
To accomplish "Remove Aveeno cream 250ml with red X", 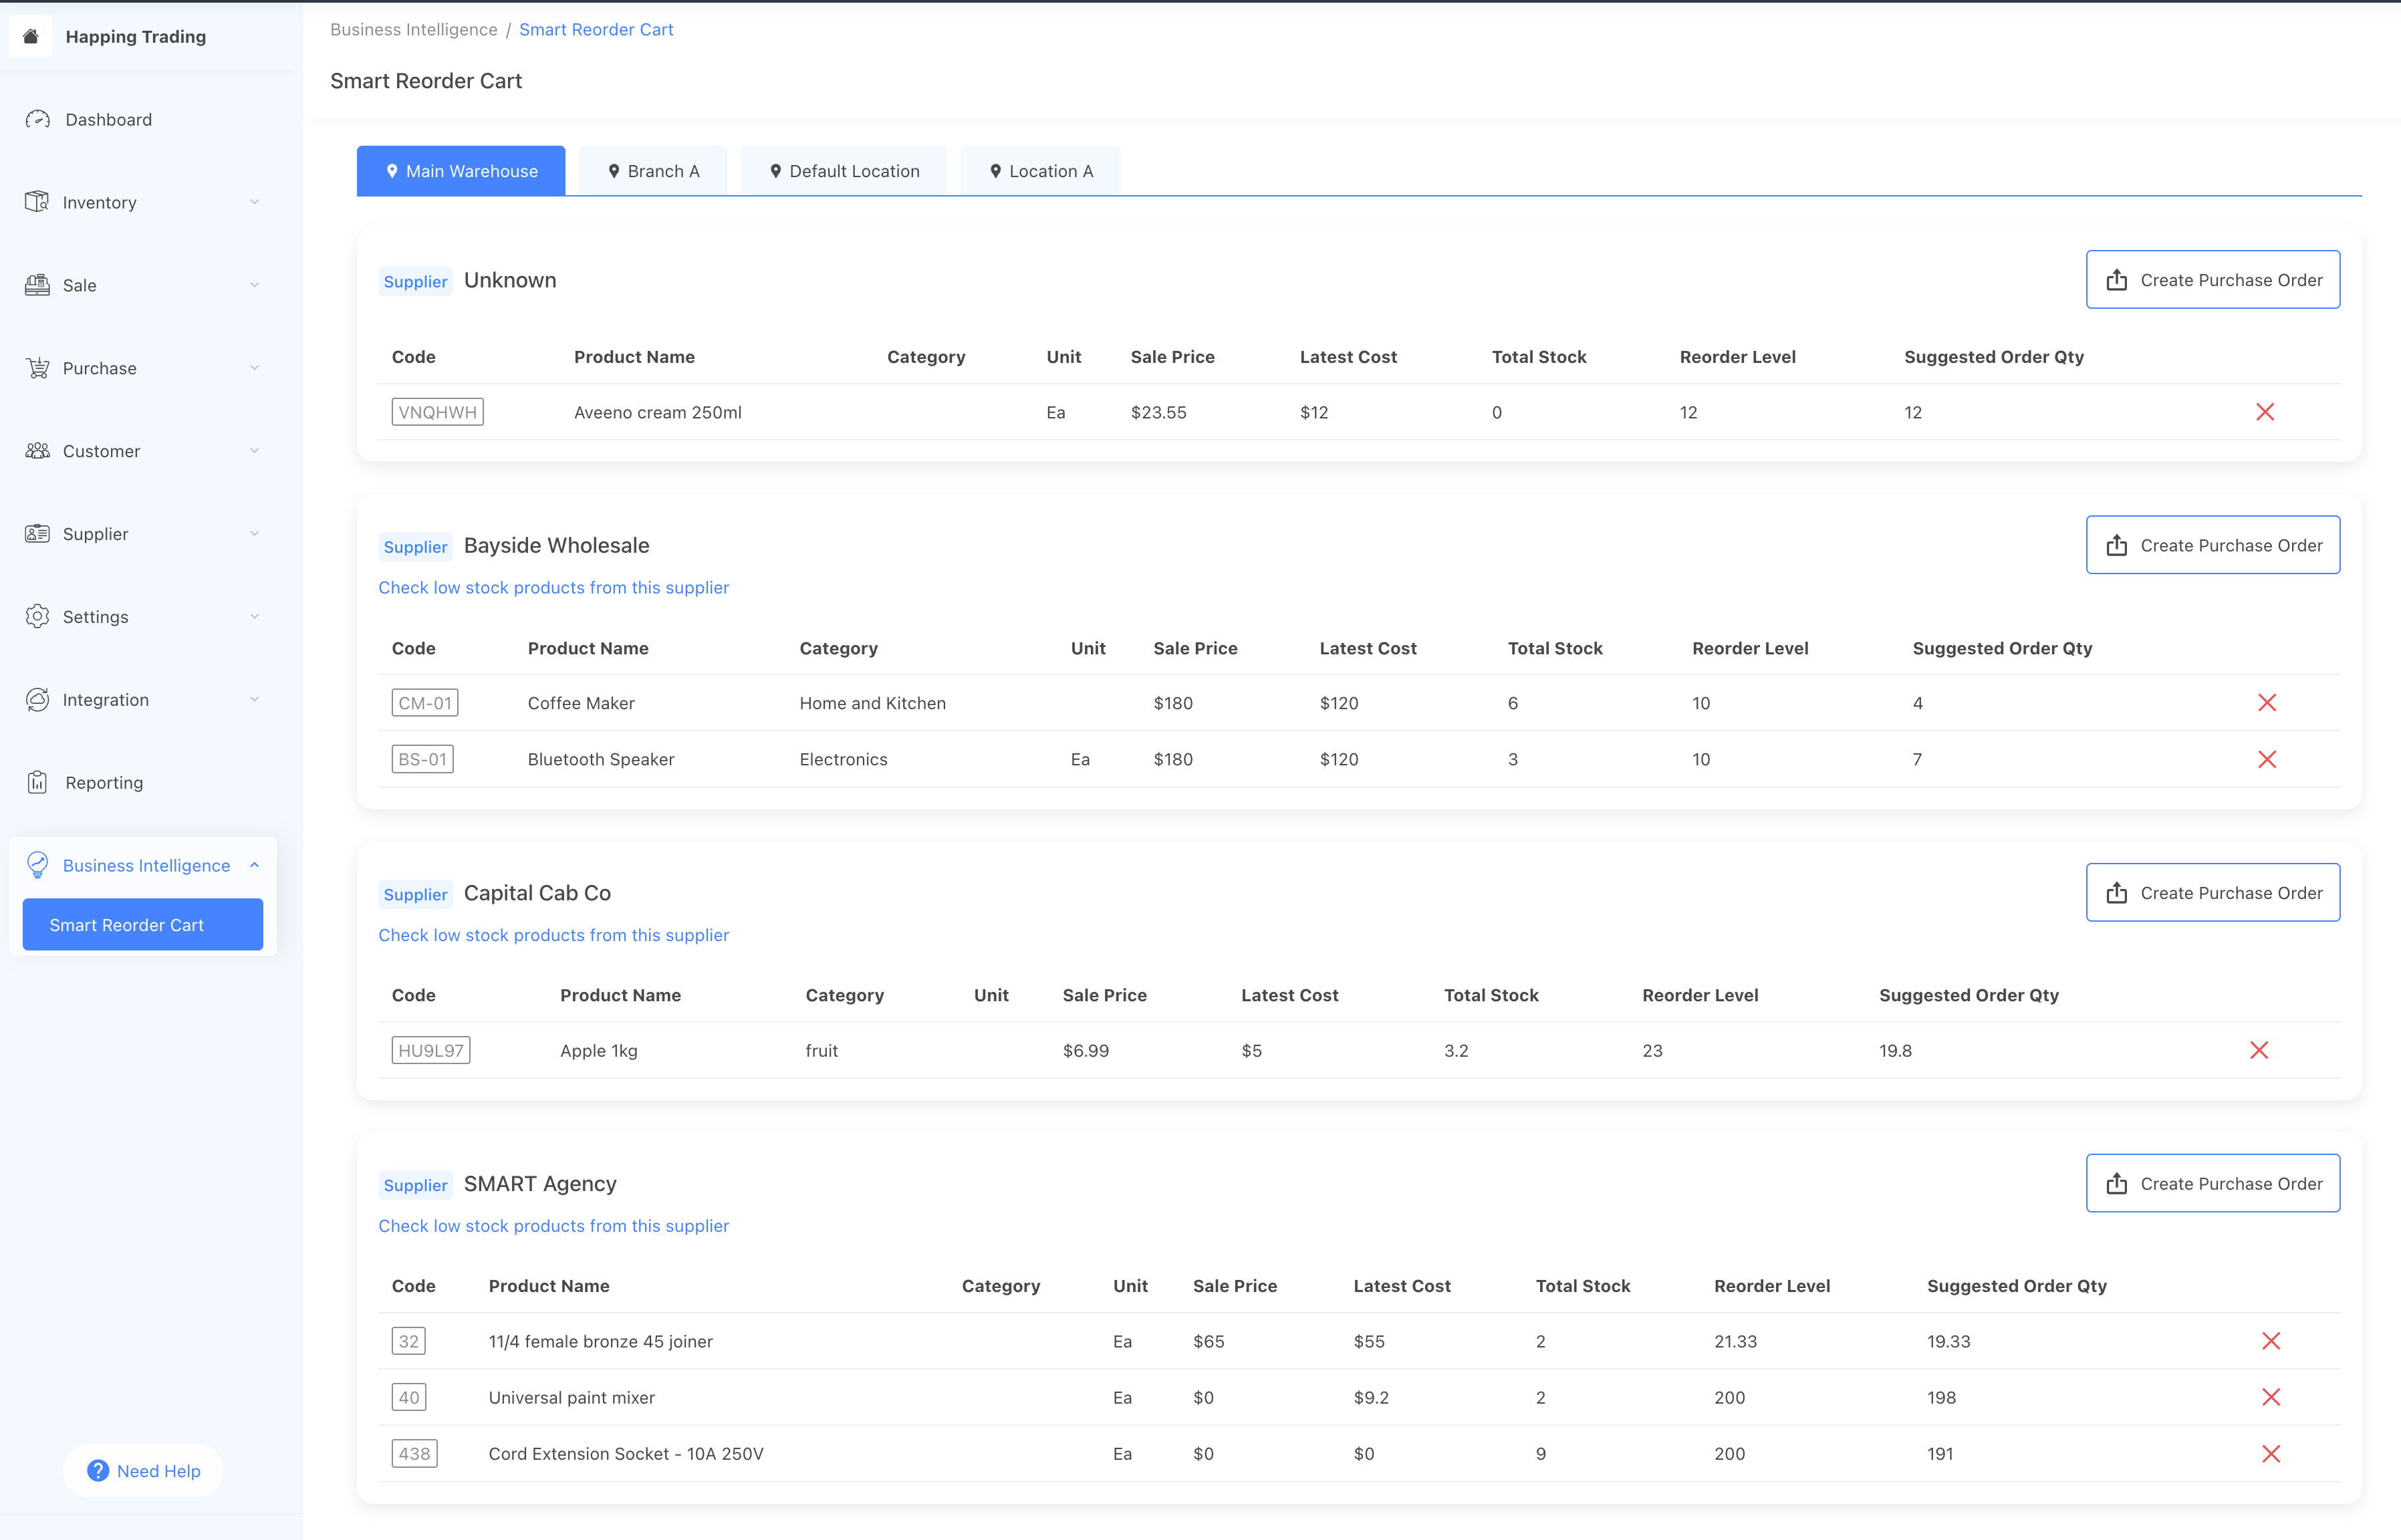I will pyautogui.click(x=2265, y=412).
